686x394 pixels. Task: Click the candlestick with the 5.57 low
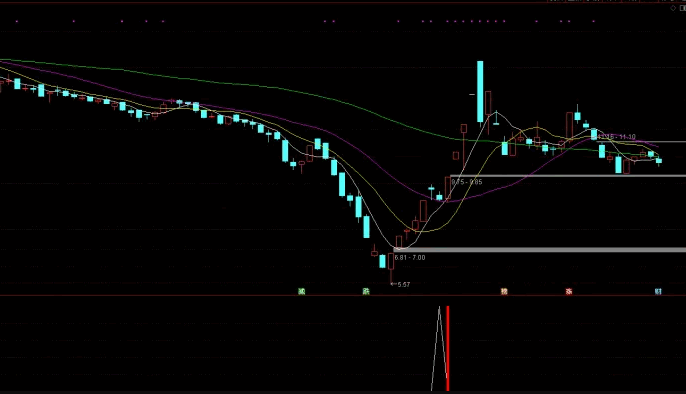coord(391,267)
